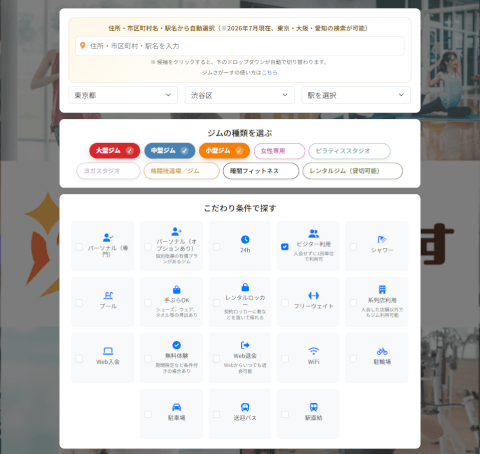Click the pool swimmer icon
This screenshot has width=480, height=454.
(108, 295)
